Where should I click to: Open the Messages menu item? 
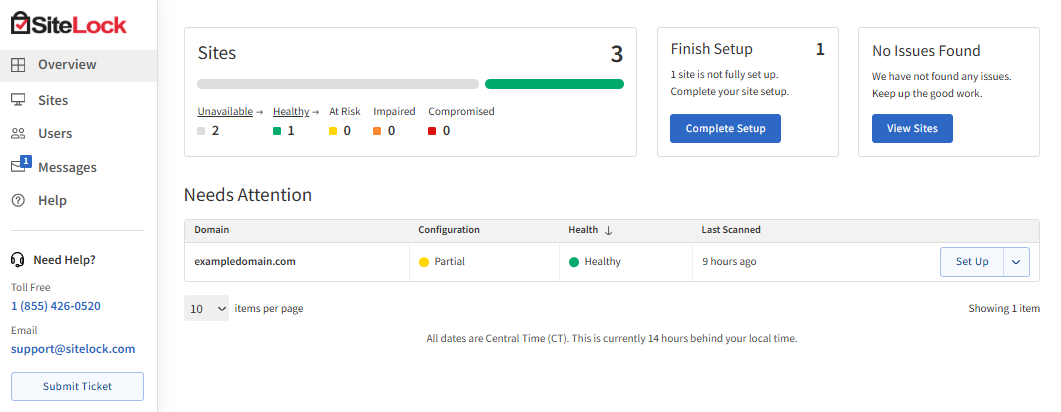pos(67,168)
